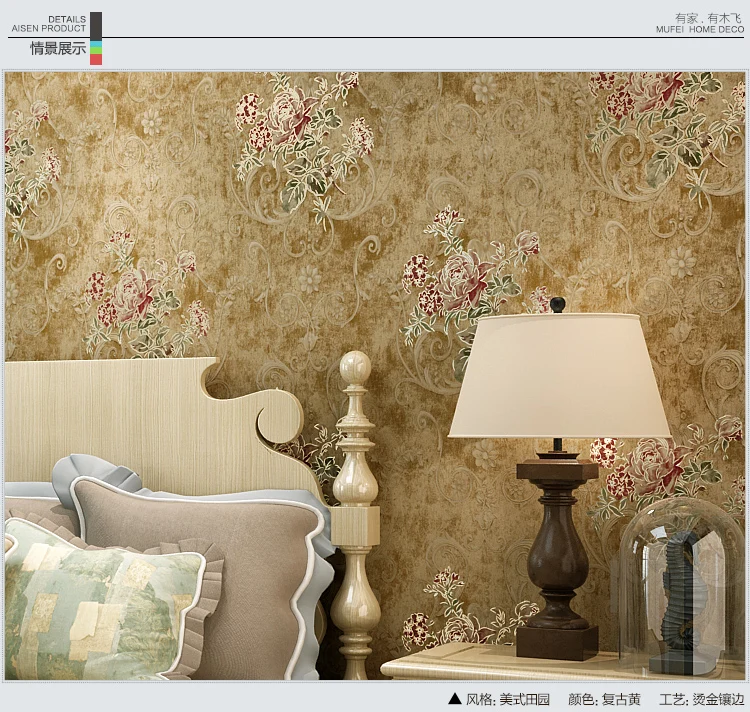The height and width of the screenshot is (712, 750).
Task: Click the '颜色: 复古黄' caption
Action: (604, 699)
